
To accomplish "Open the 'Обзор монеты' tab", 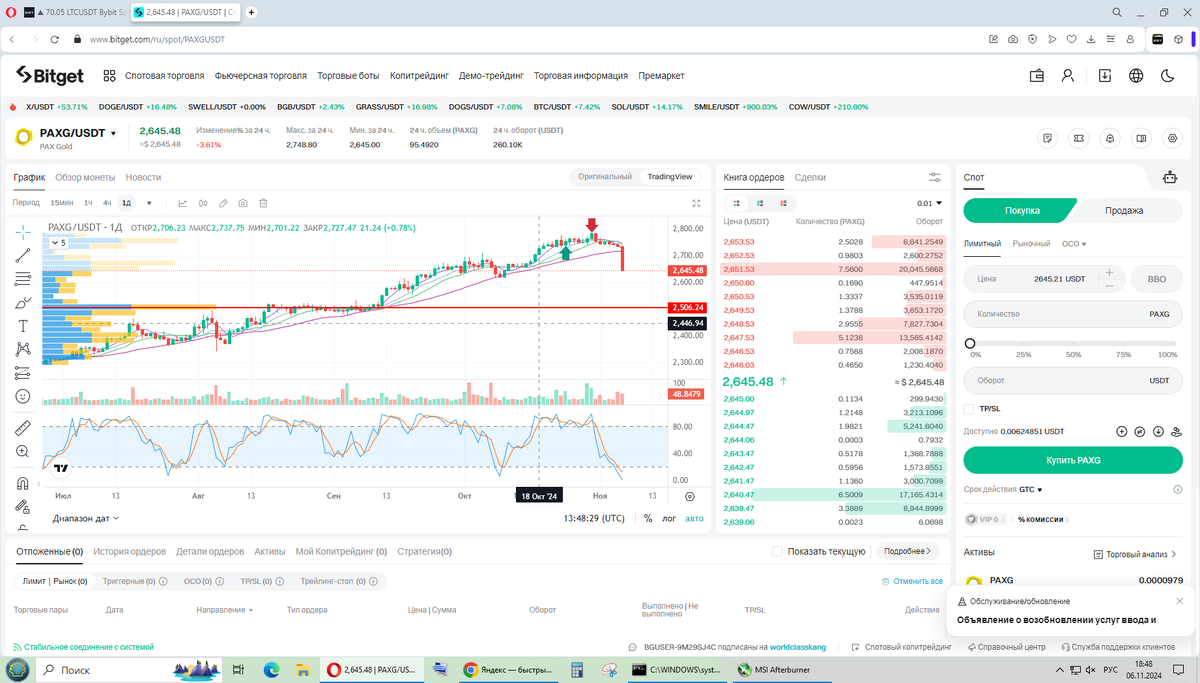I will 85,177.
